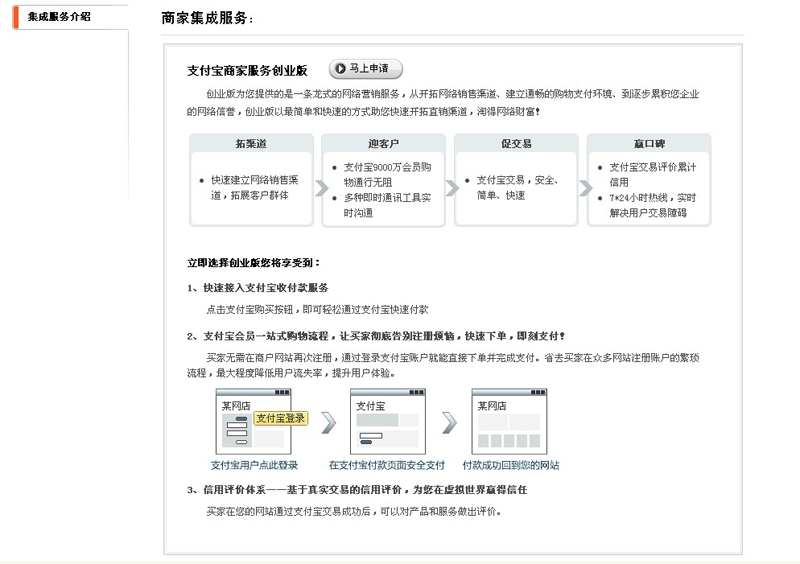Click the 支付宝 payment window thumbnail

point(388,421)
